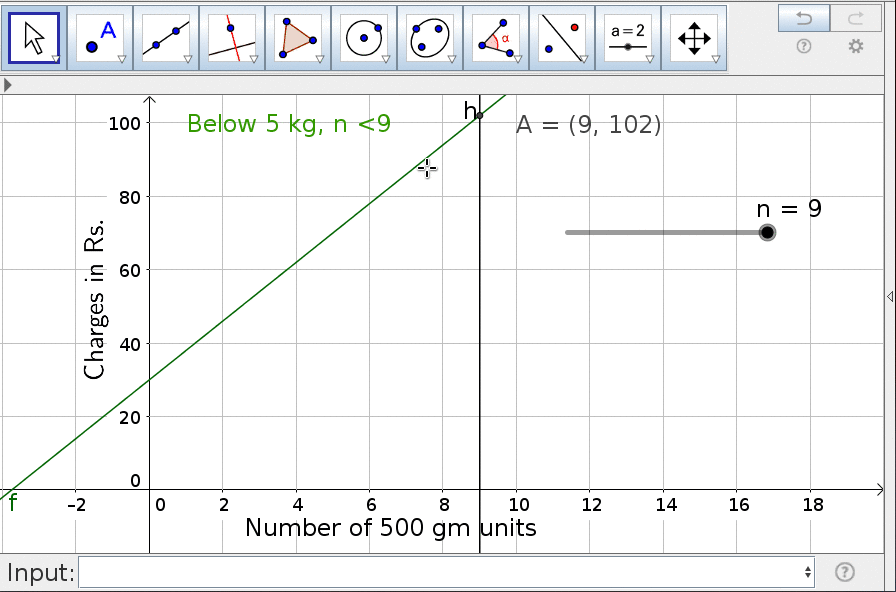Select the Line through Two Points tool
This screenshot has height=592, width=896.
(x=166, y=38)
